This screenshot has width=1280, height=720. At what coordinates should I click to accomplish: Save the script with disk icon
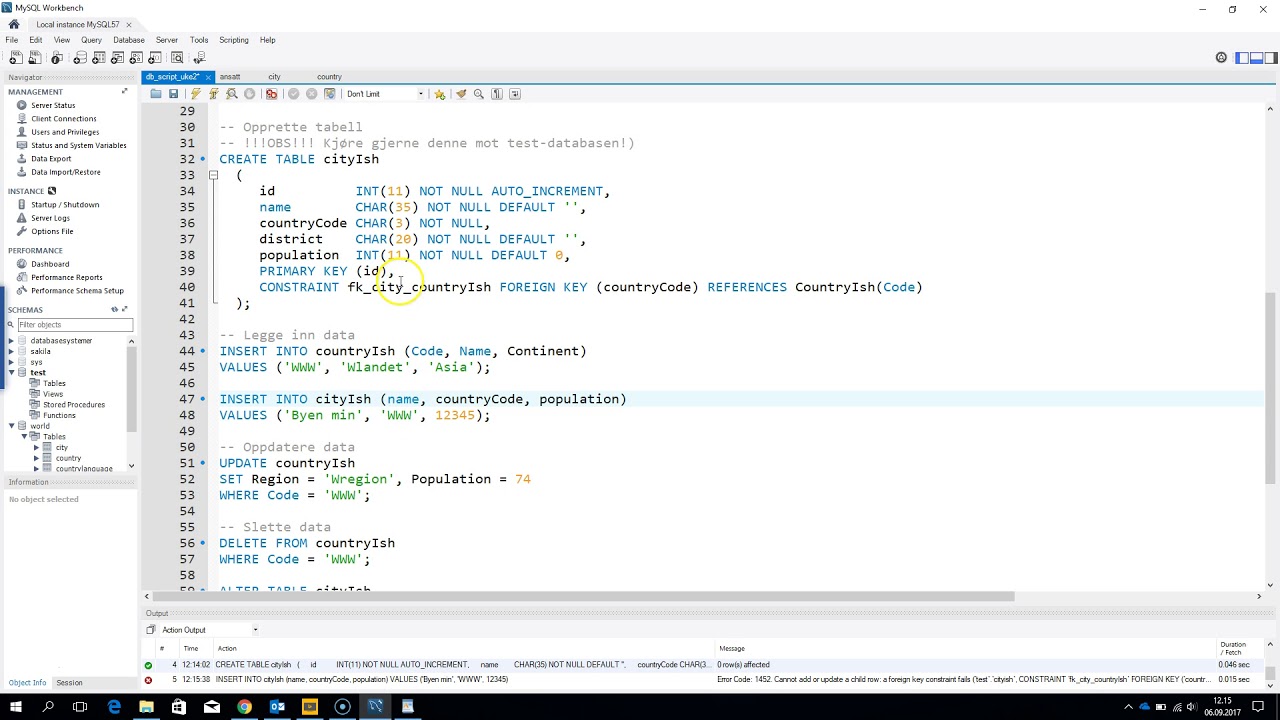(x=173, y=94)
